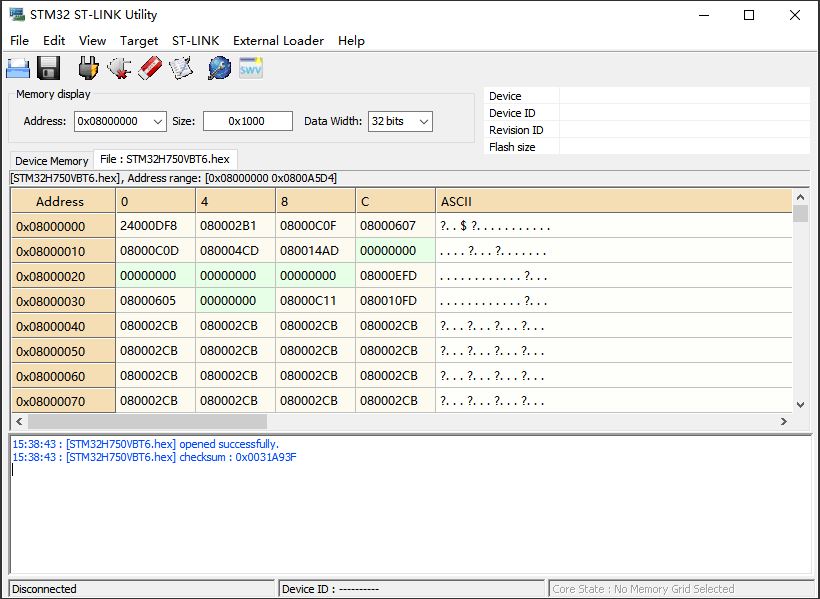Select cell value 080002B1
Screen dimensions: 820x599
click(x=235, y=226)
